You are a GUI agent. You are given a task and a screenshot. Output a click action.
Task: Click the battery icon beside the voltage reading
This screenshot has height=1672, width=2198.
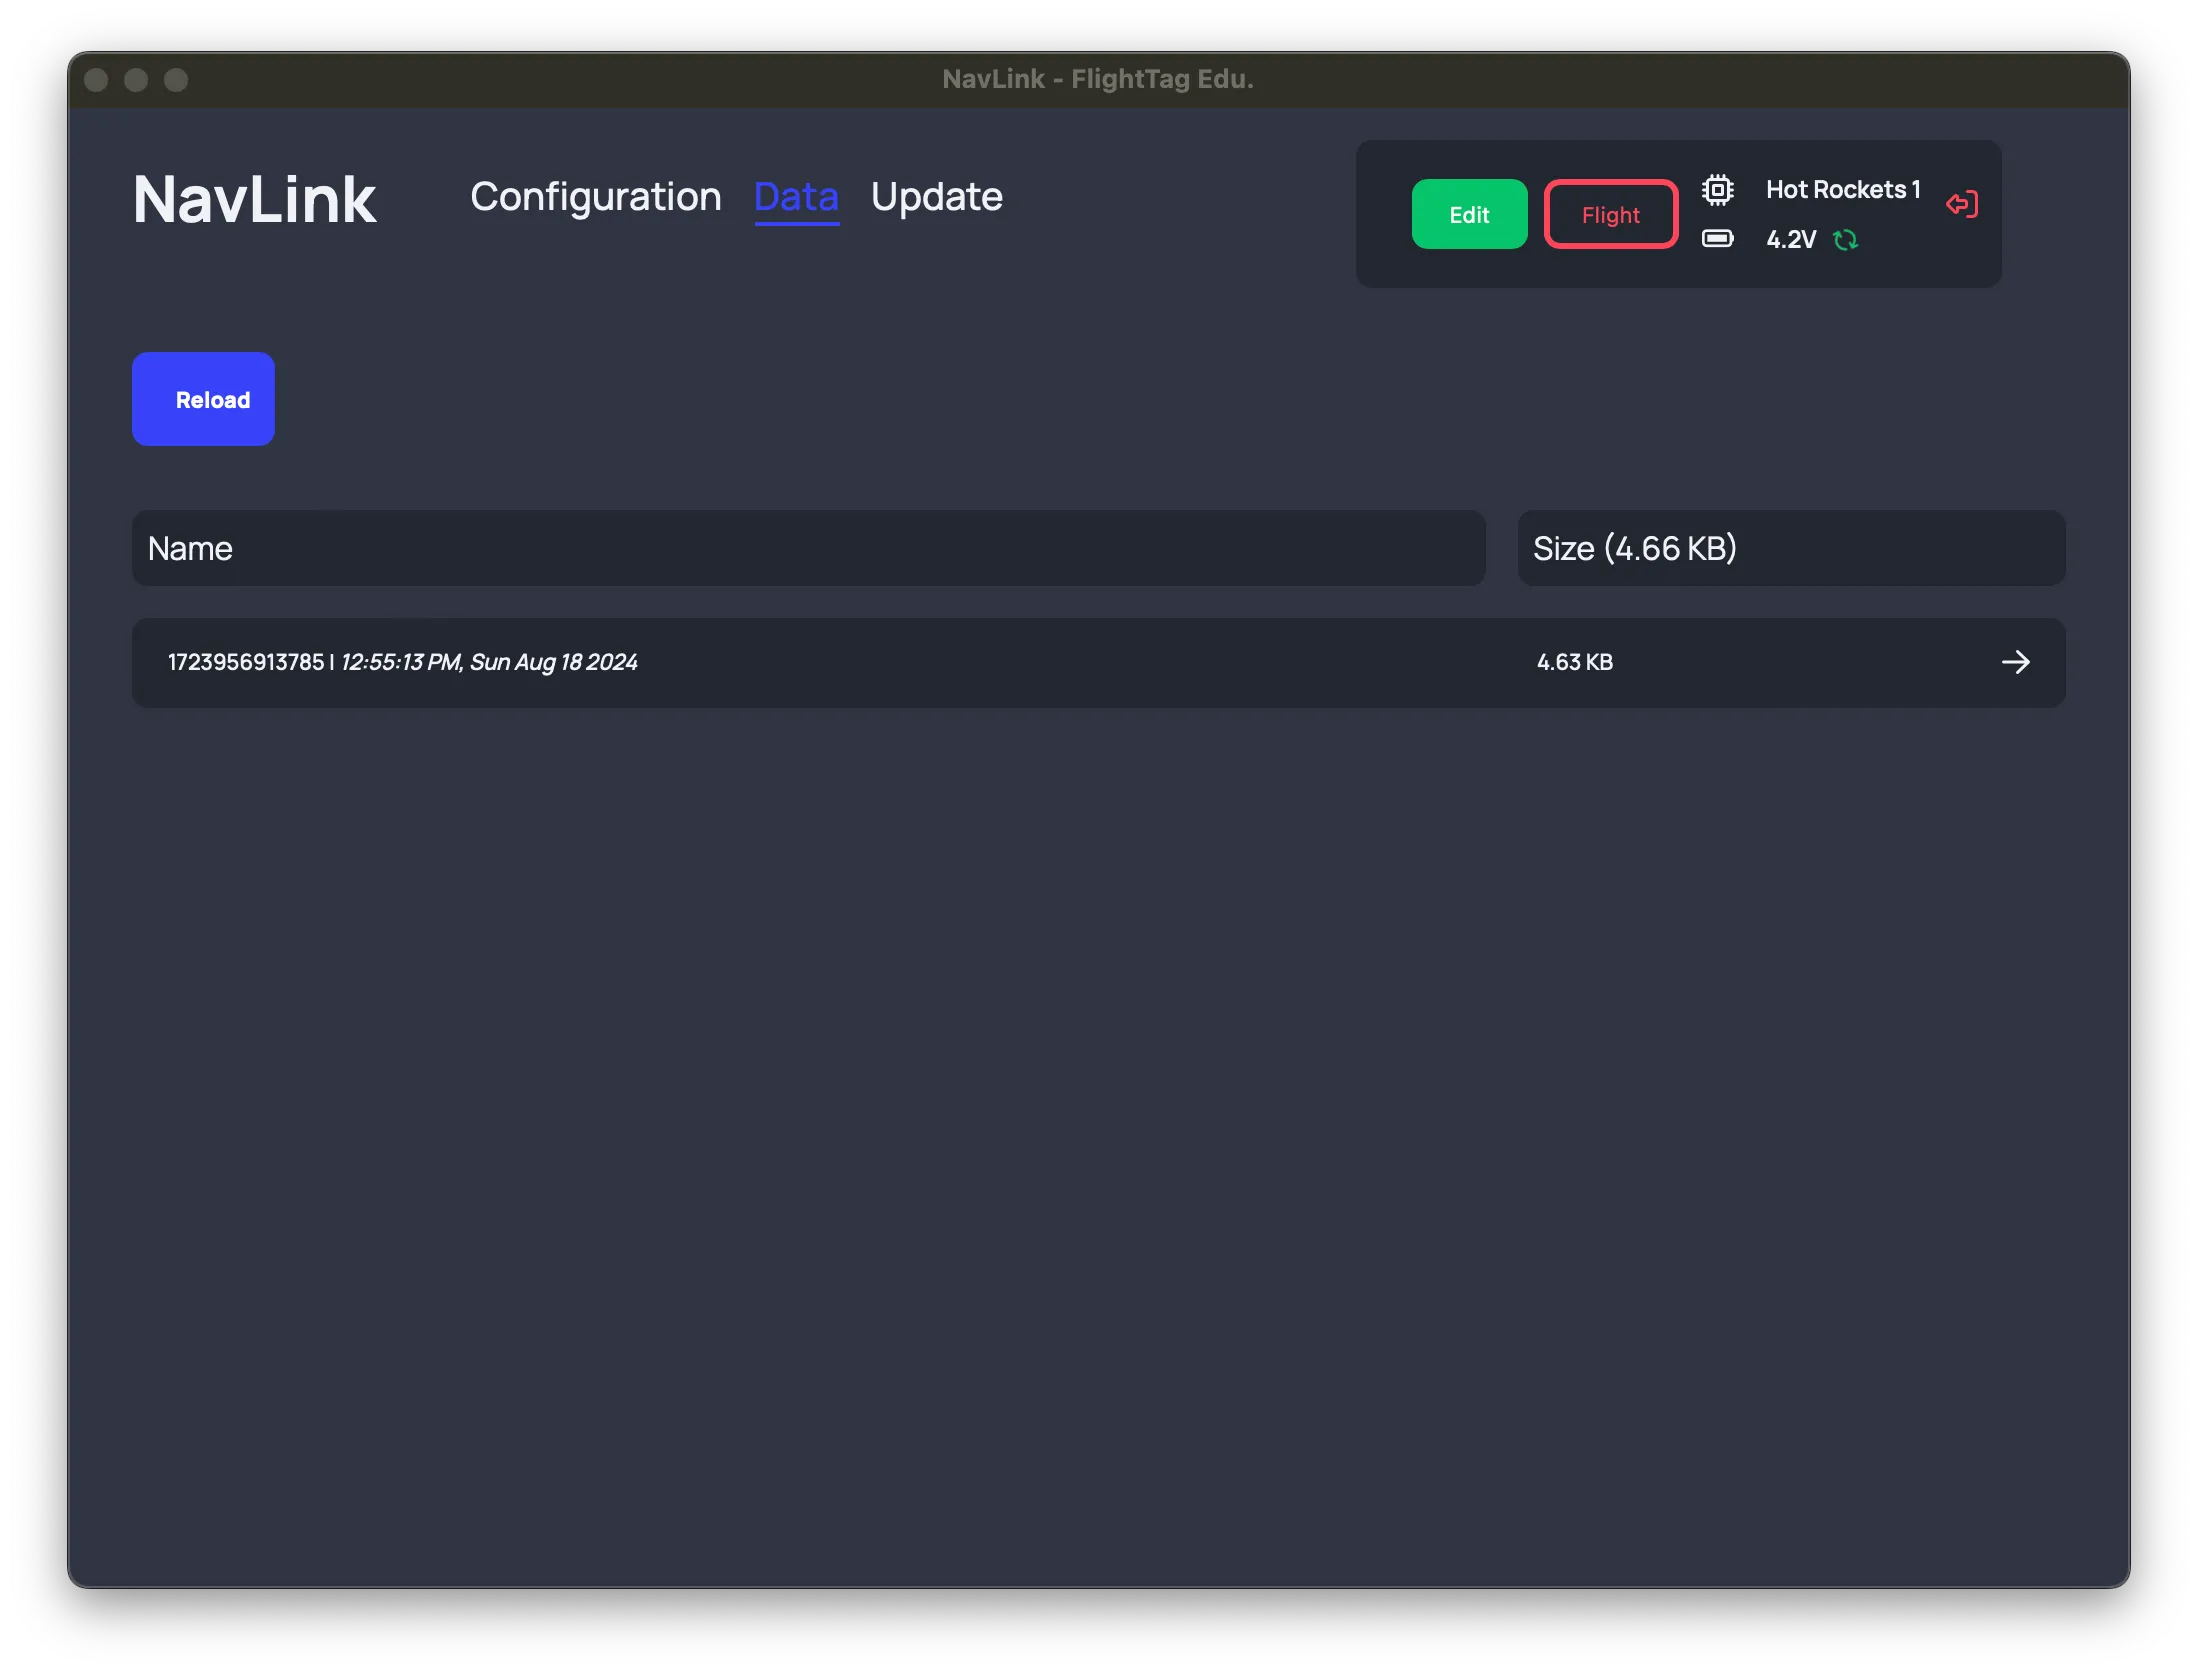point(1719,240)
